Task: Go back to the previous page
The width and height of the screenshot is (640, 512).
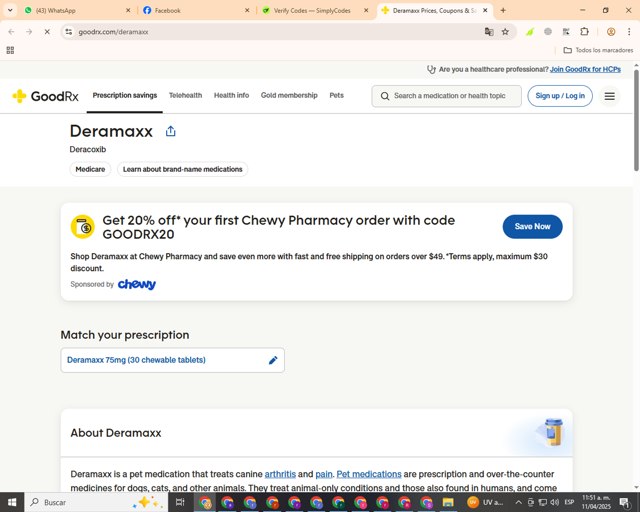Action: (11, 31)
